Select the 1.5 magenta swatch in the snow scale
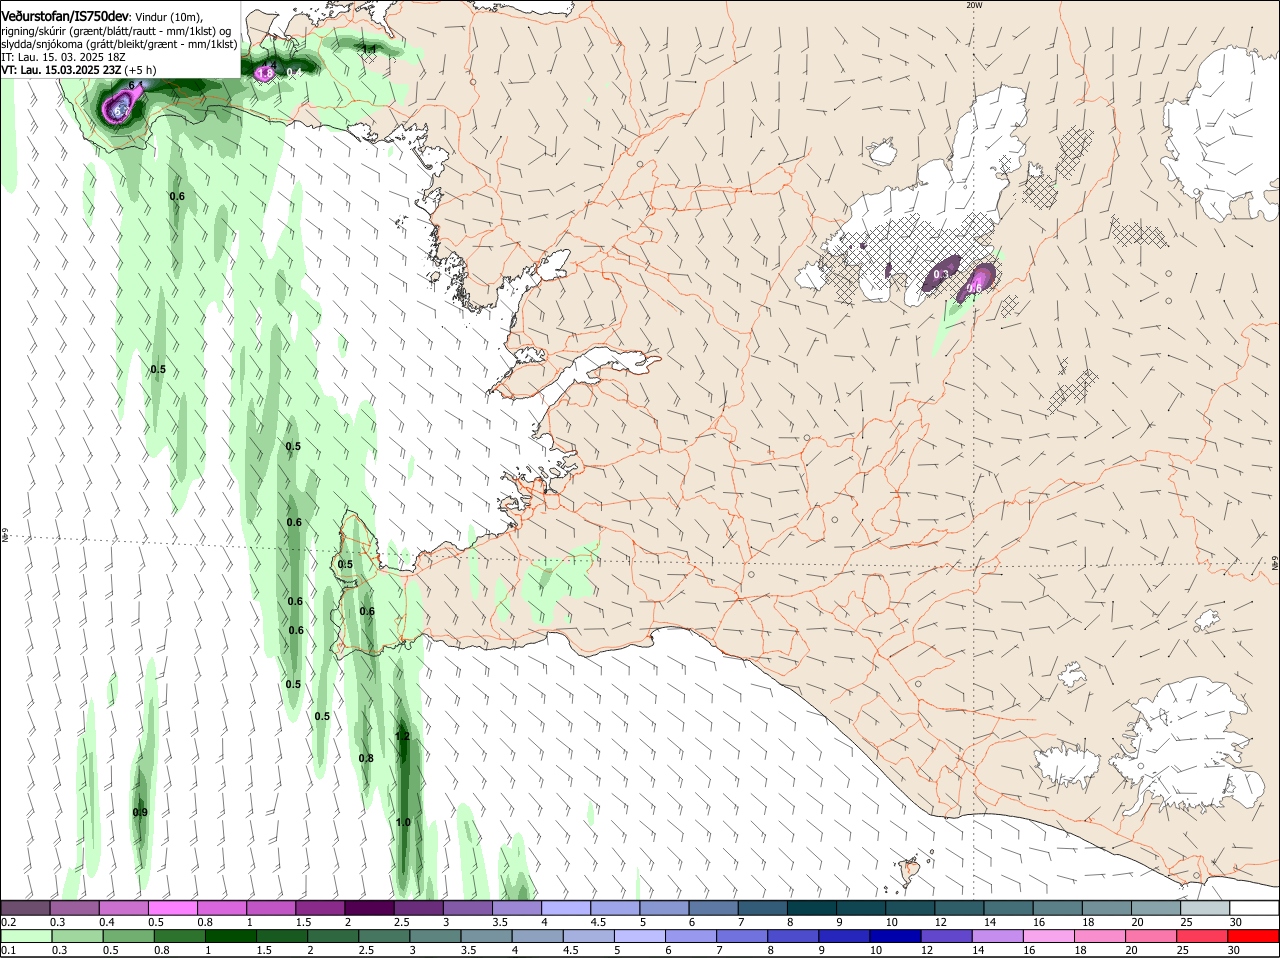The height and width of the screenshot is (958, 1280). pos(320,907)
